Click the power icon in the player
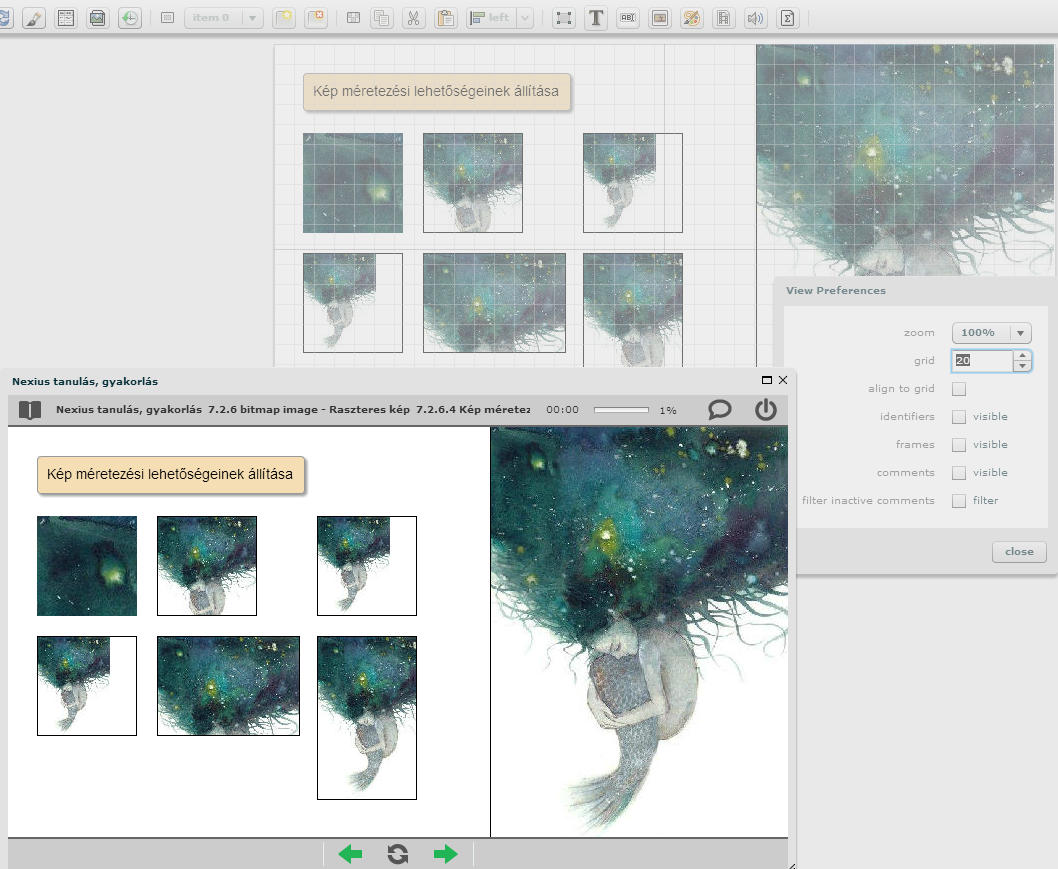 (765, 409)
